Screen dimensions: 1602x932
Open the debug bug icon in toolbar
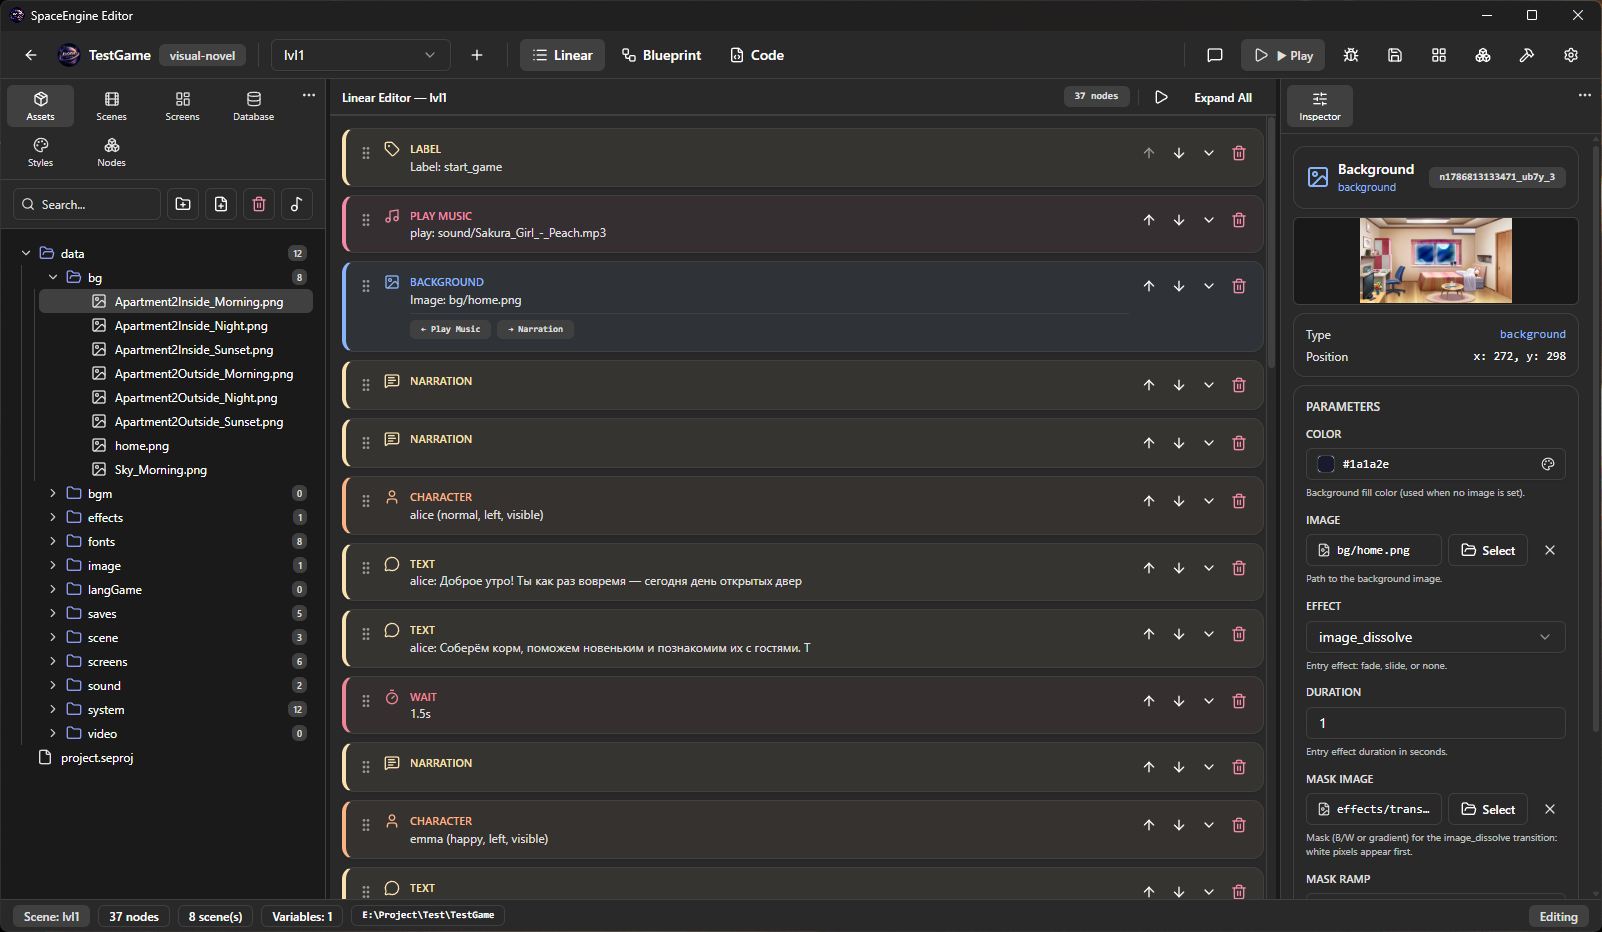tap(1351, 55)
